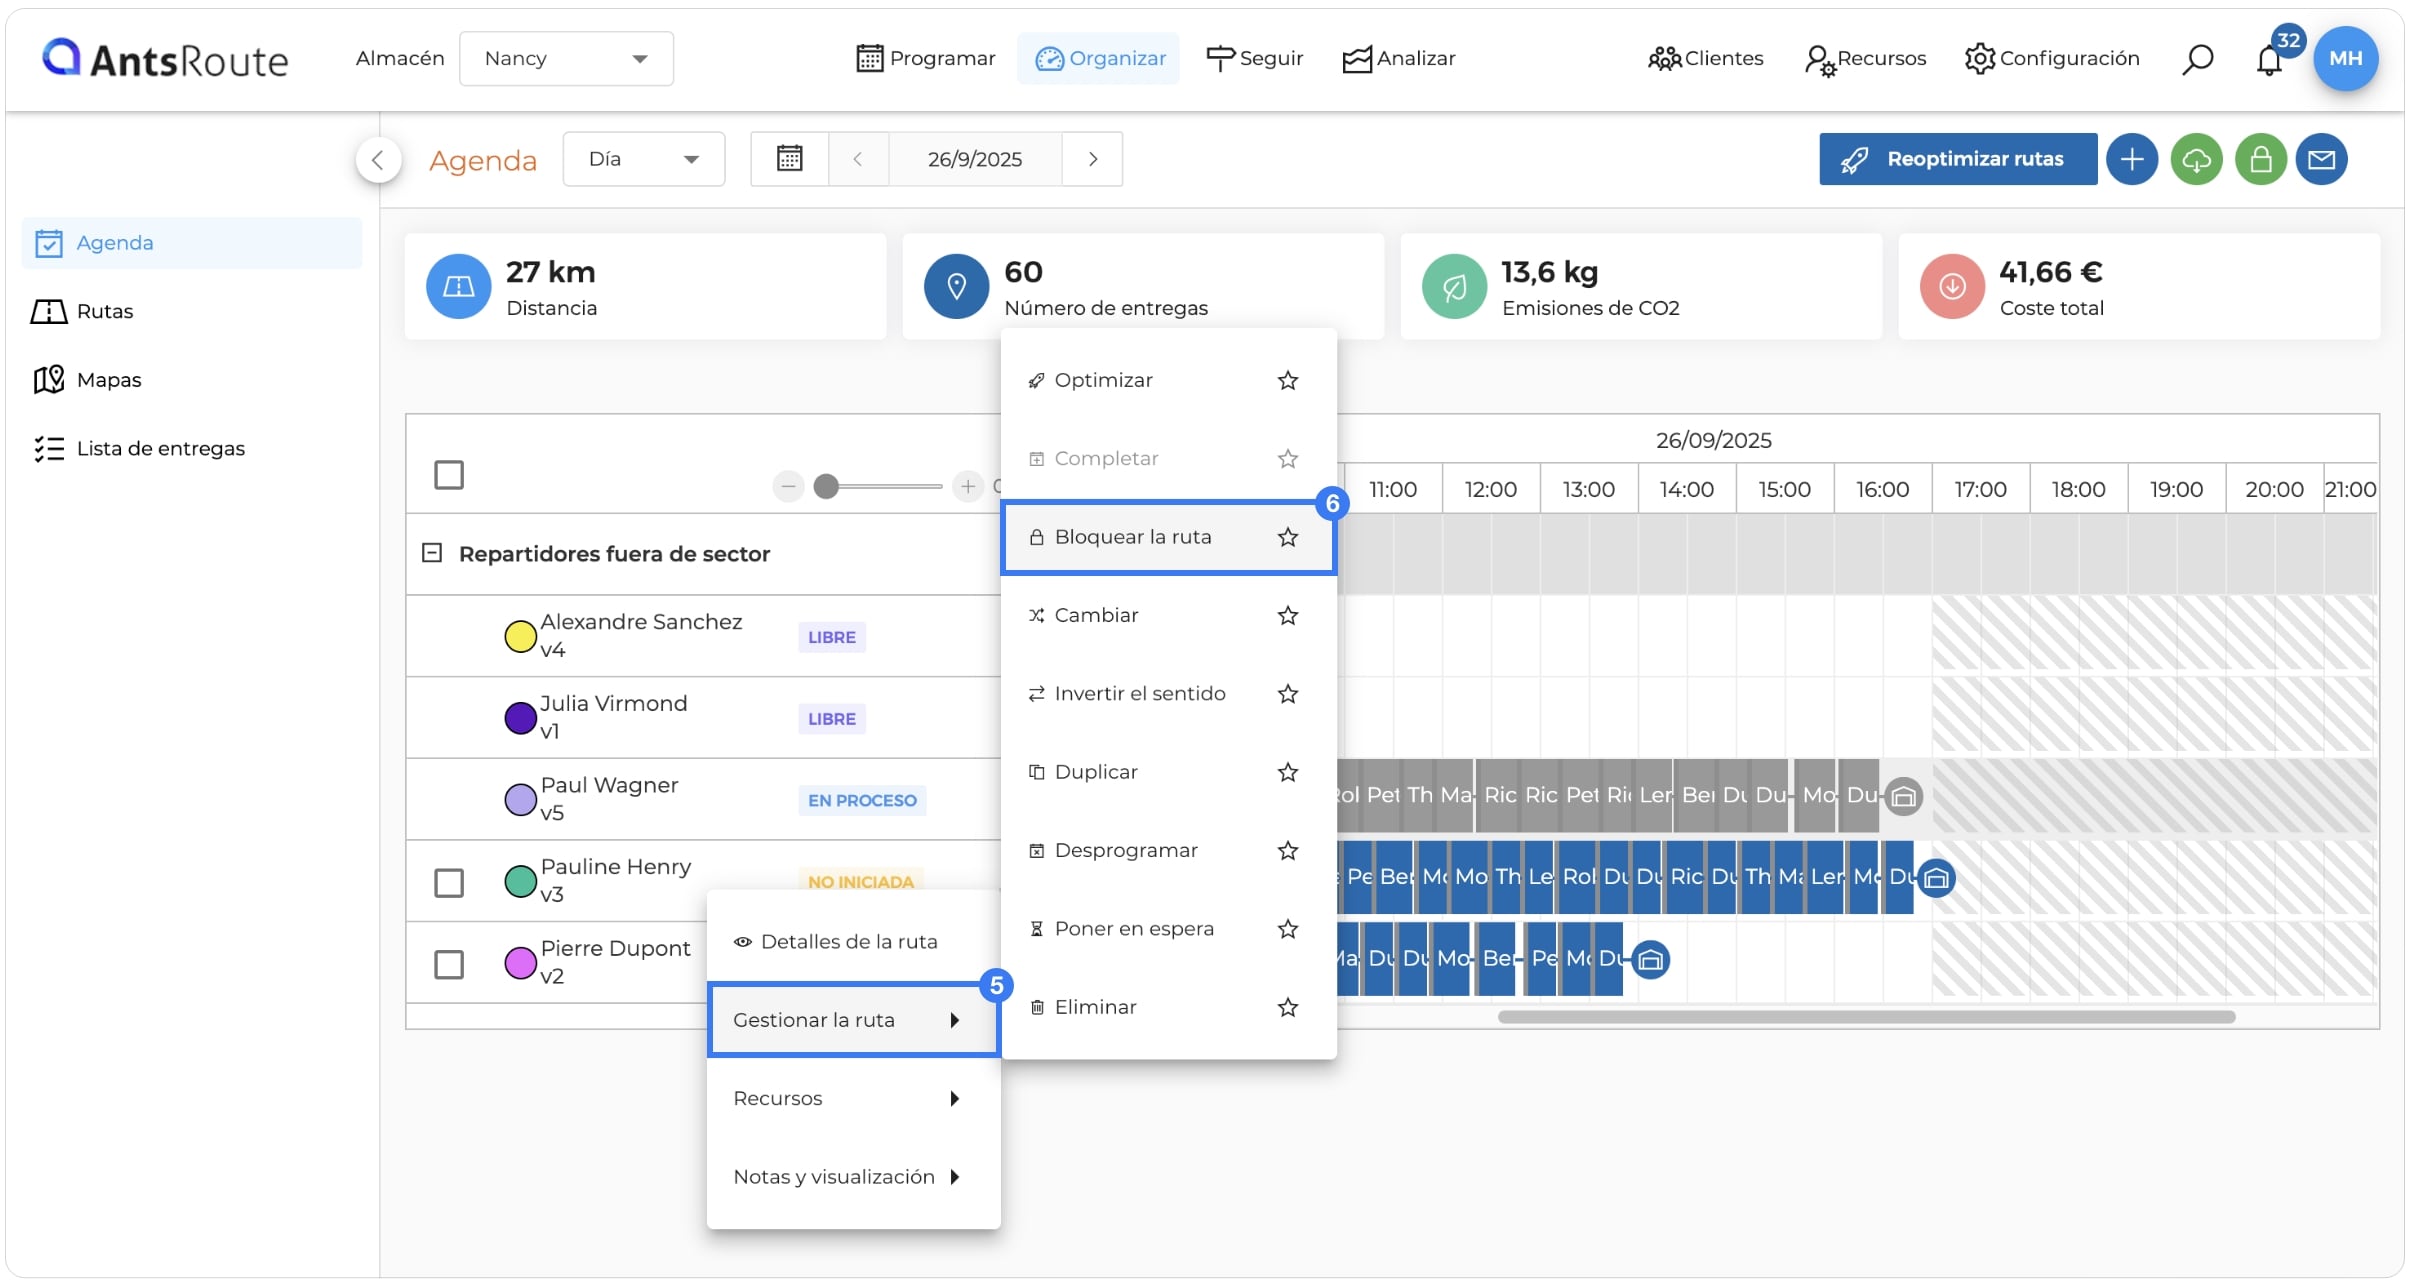Click the 26/9/2025 date field
This screenshot has width=2410, height=1286.
(974, 159)
